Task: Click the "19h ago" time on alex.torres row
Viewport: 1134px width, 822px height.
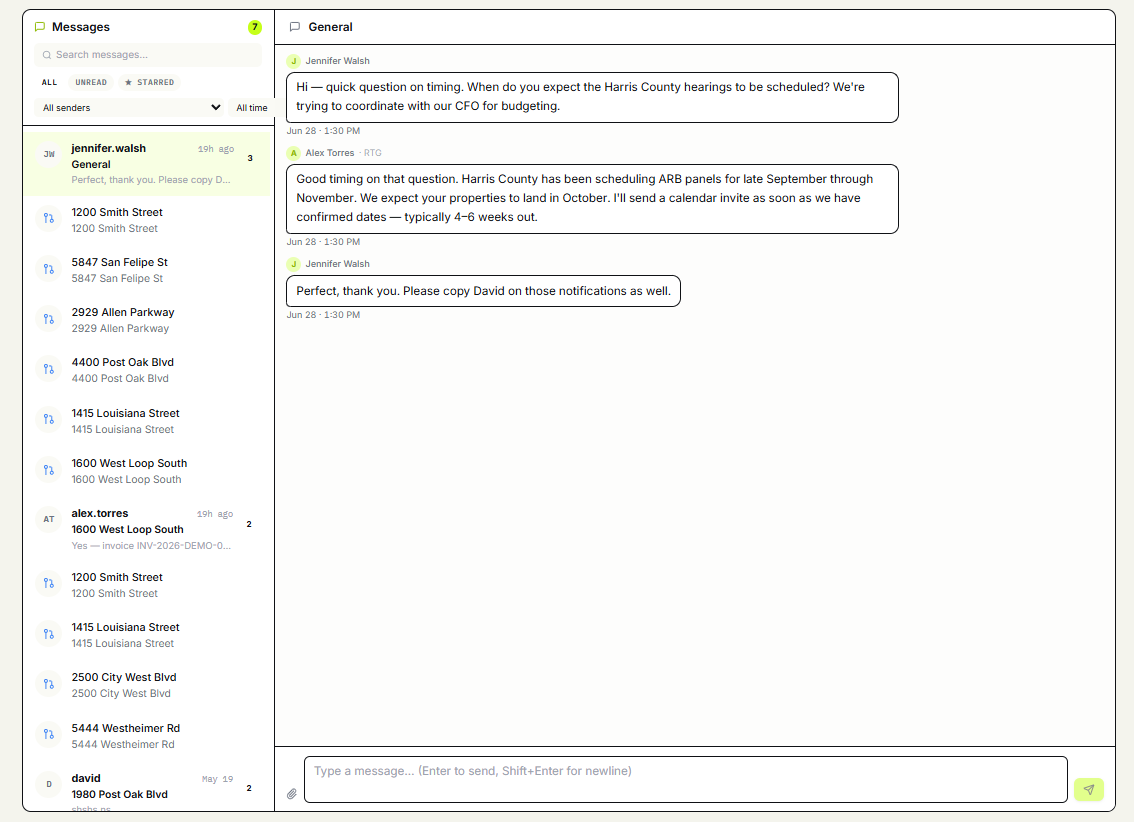Action: tap(215, 514)
